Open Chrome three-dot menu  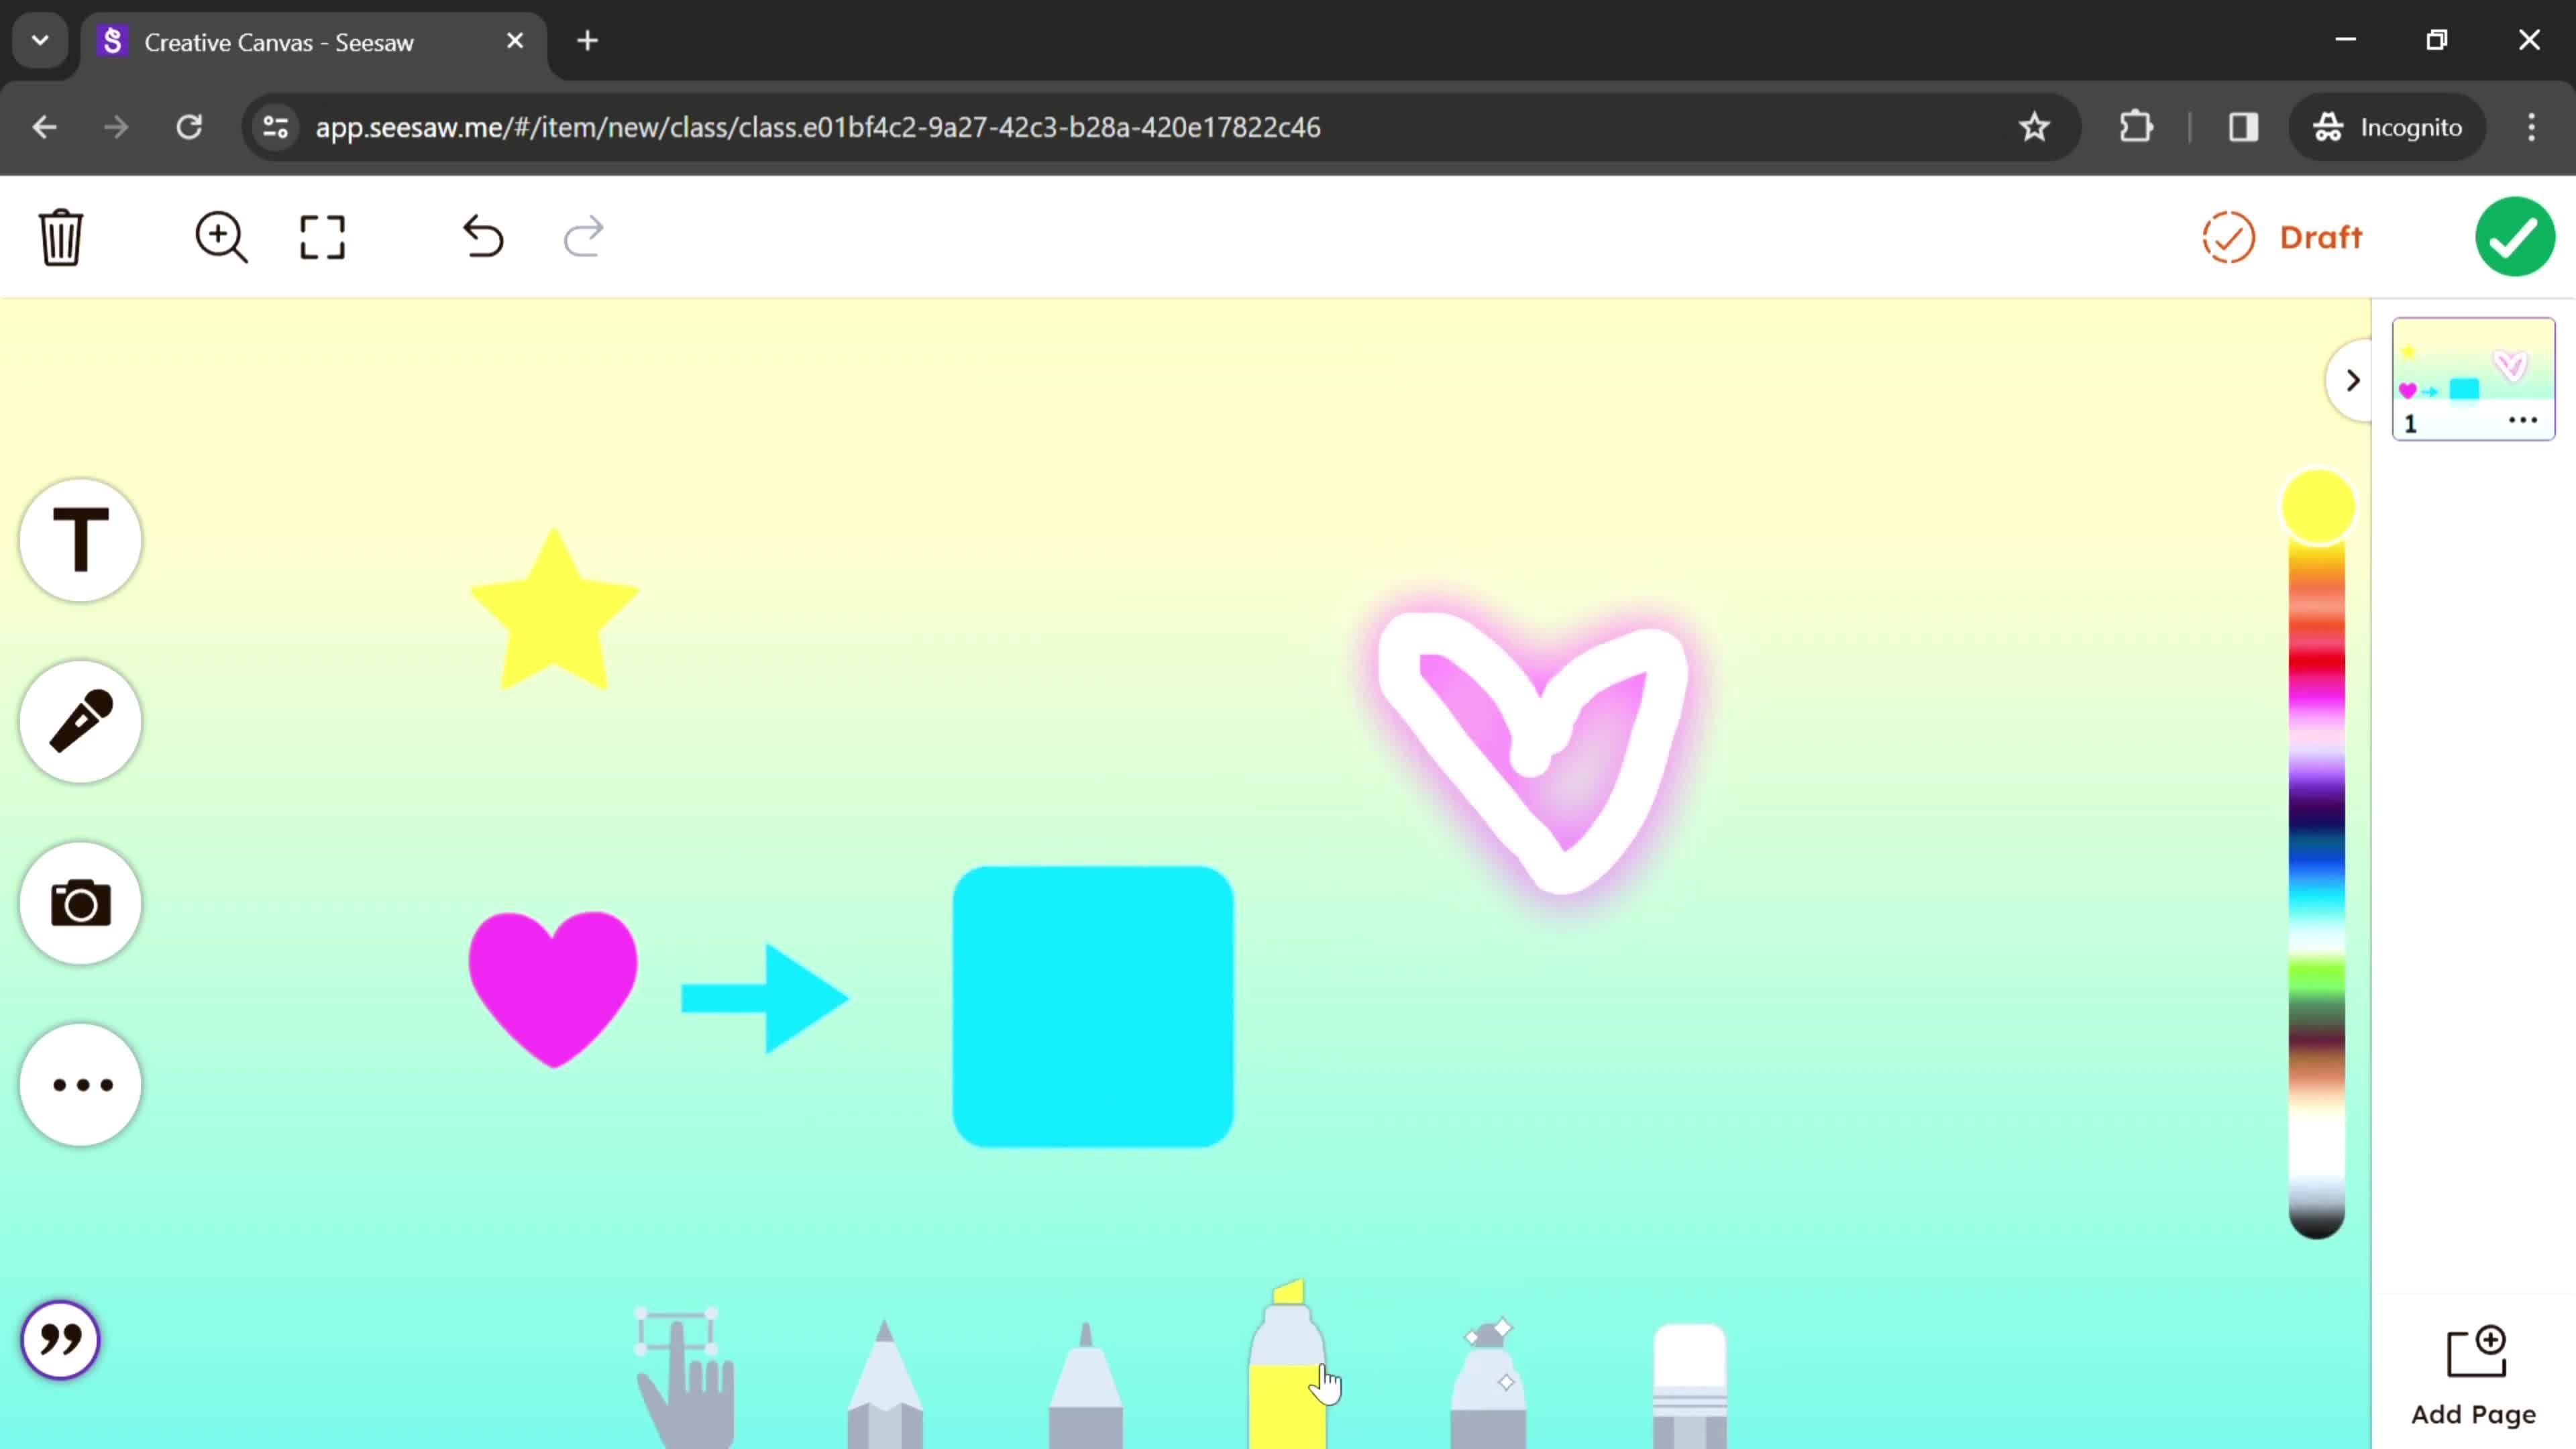(x=2532, y=127)
